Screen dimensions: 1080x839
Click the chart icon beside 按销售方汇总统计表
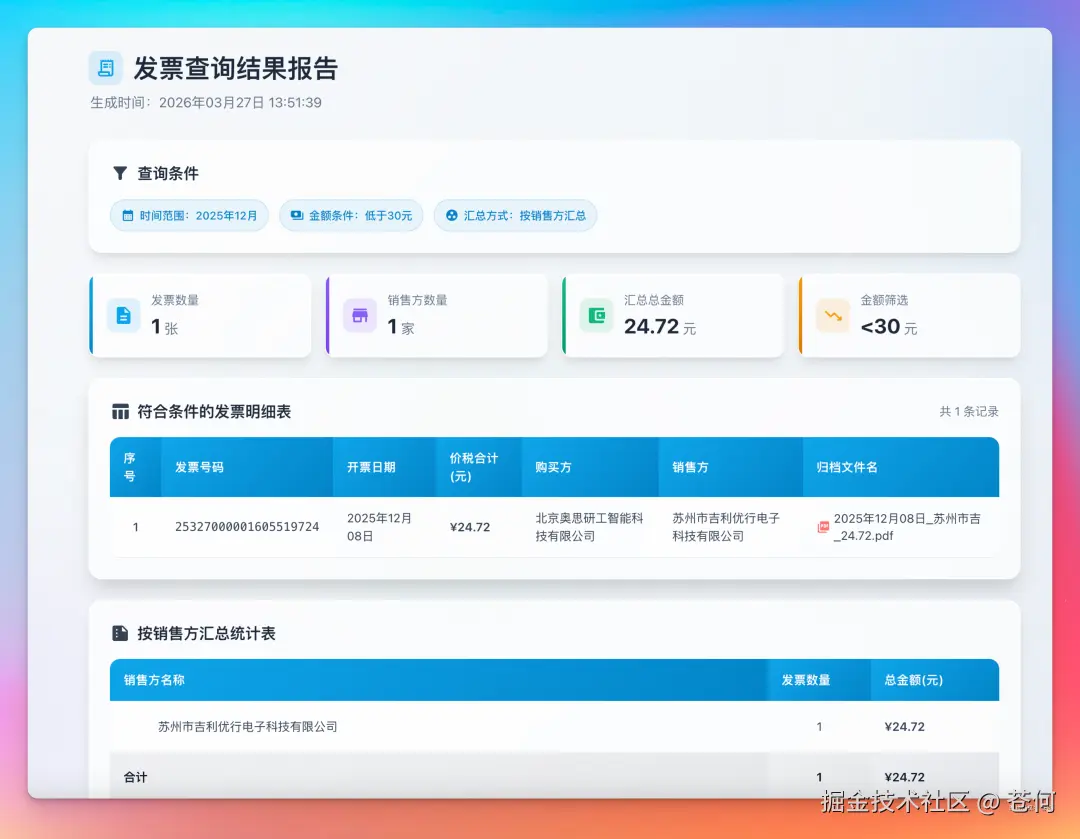tap(119, 633)
